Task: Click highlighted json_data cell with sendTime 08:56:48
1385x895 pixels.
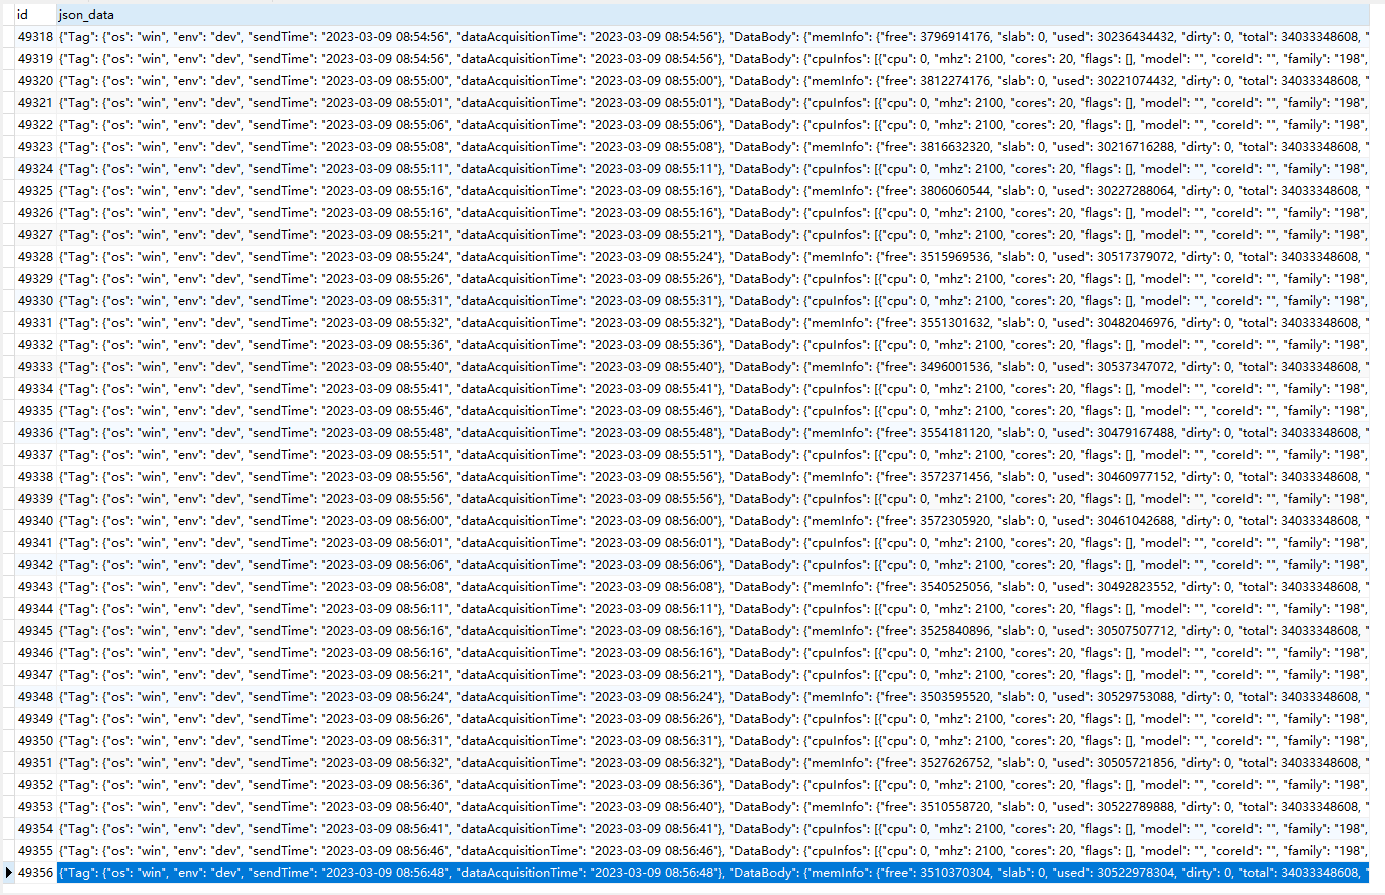Action: click(712, 873)
